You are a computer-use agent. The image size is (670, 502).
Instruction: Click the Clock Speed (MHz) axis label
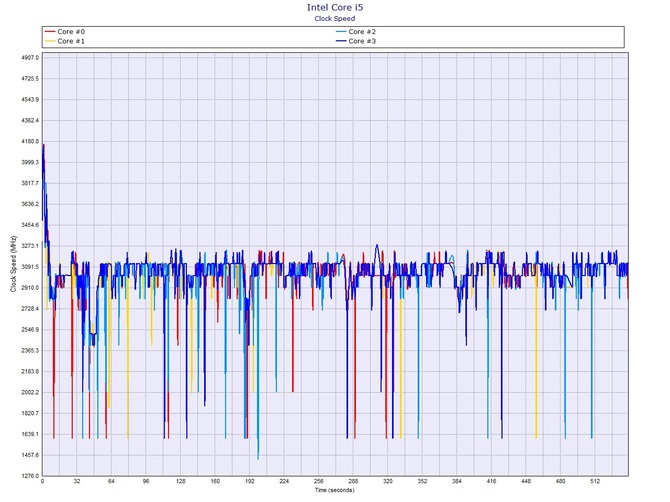click(x=13, y=264)
